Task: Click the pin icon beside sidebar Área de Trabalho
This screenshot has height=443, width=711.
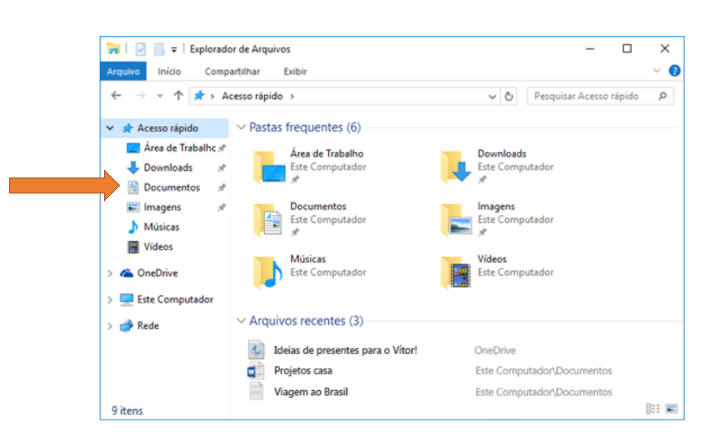Action: coord(222,148)
